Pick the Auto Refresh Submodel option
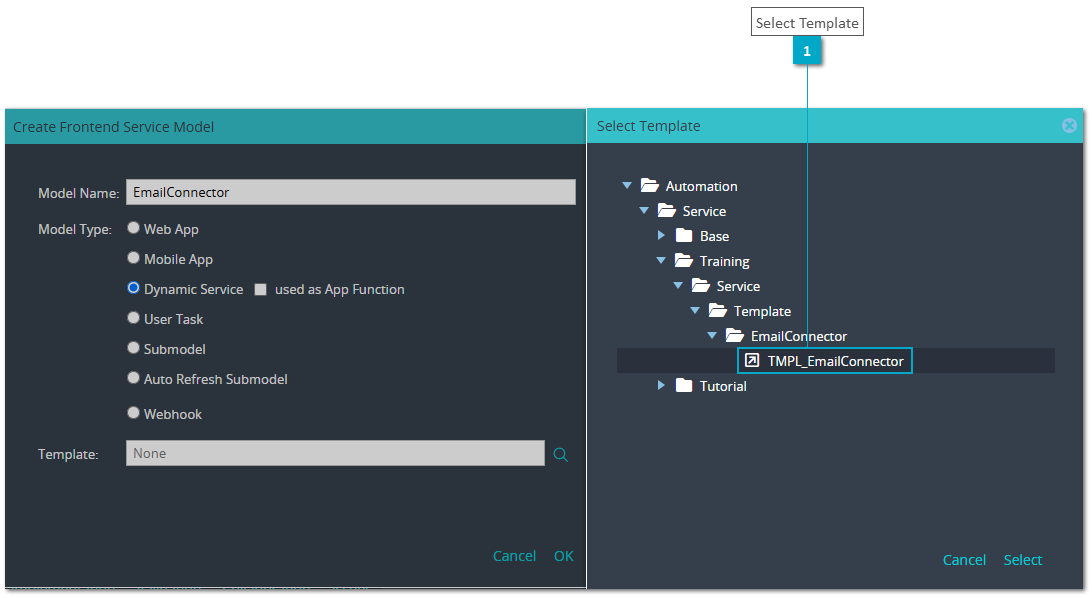 coord(134,378)
